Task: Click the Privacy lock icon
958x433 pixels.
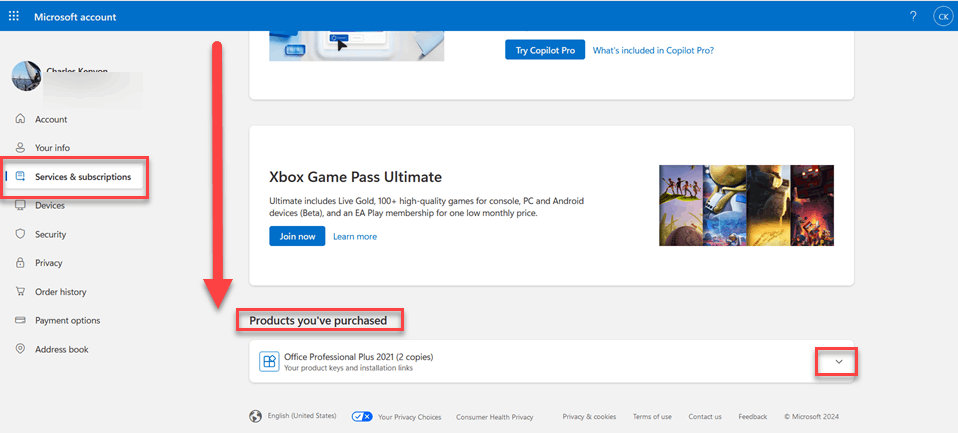Action: point(20,263)
